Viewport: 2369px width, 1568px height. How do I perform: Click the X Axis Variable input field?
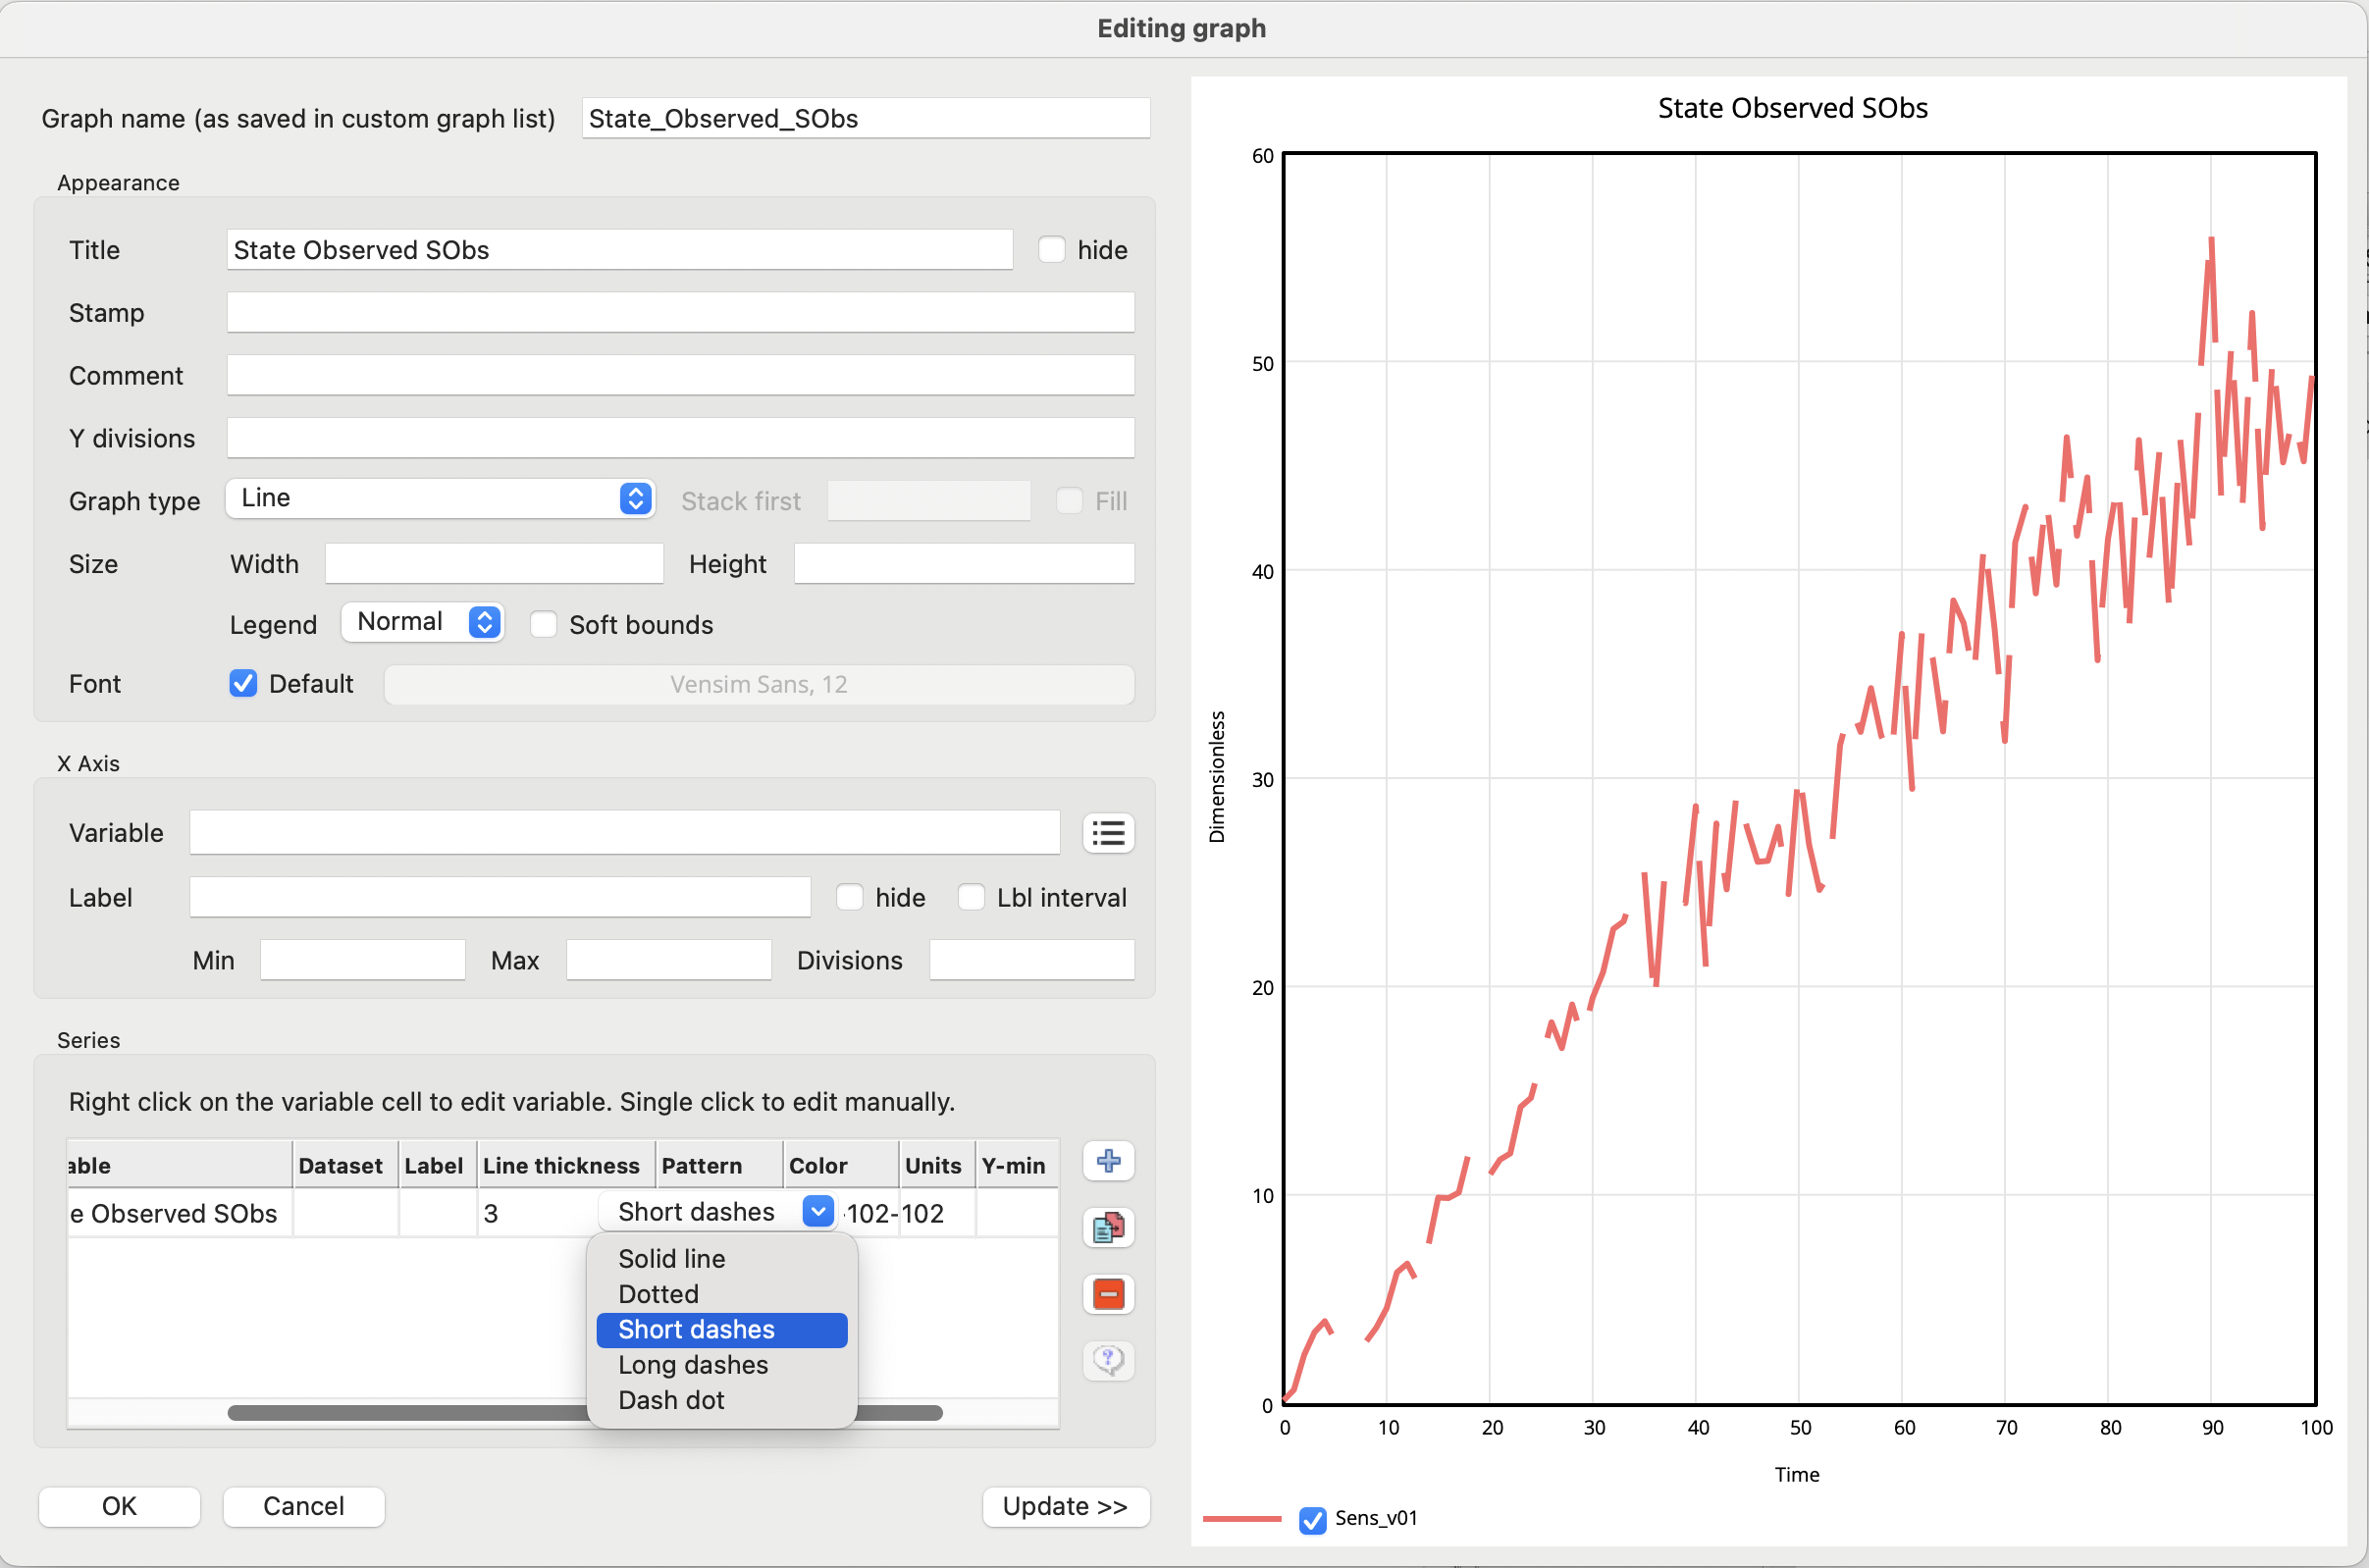pyautogui.click(x=624, y=832)
